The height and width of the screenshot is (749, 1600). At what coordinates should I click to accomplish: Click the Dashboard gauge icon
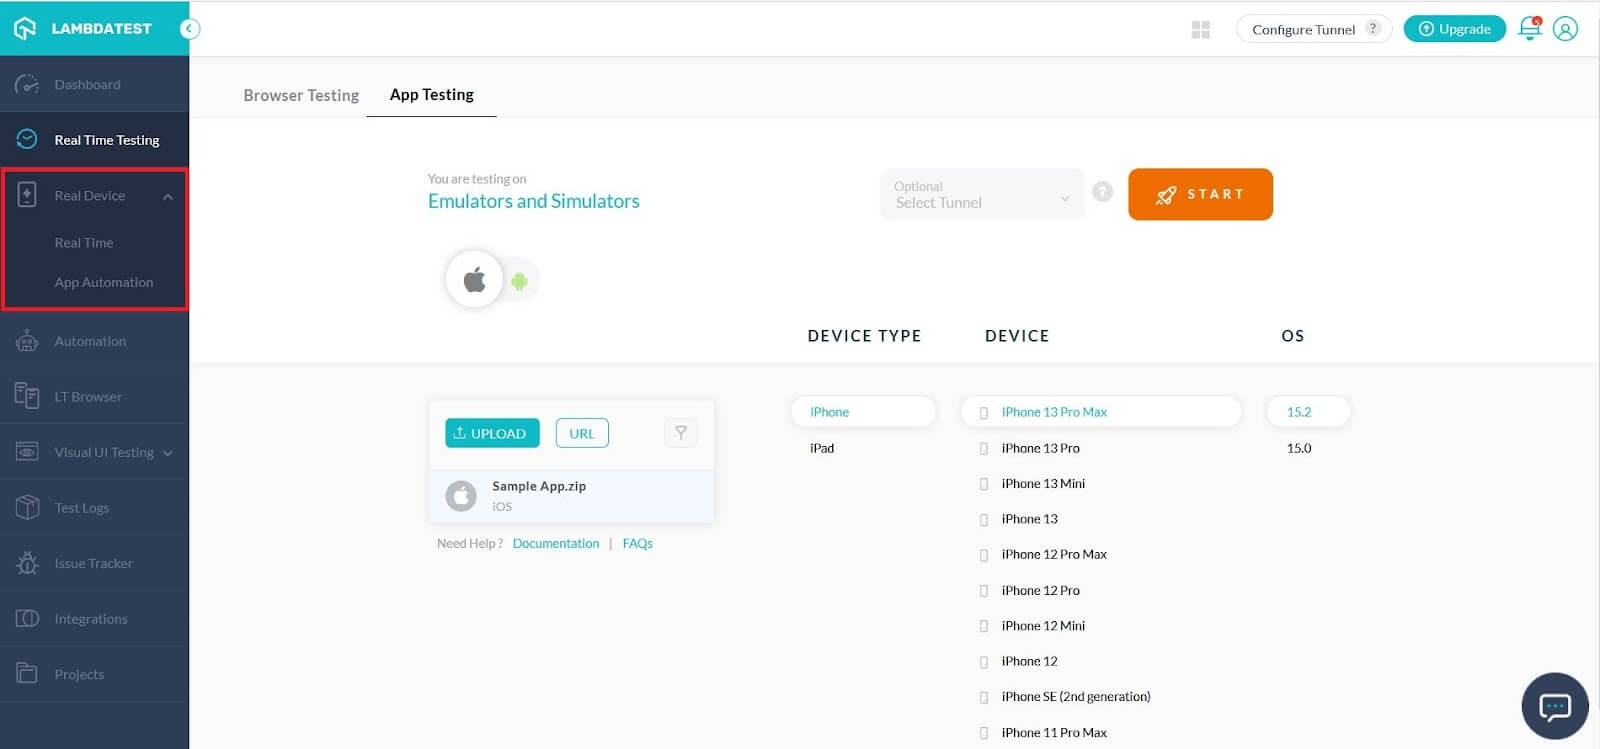click(27, 84)
